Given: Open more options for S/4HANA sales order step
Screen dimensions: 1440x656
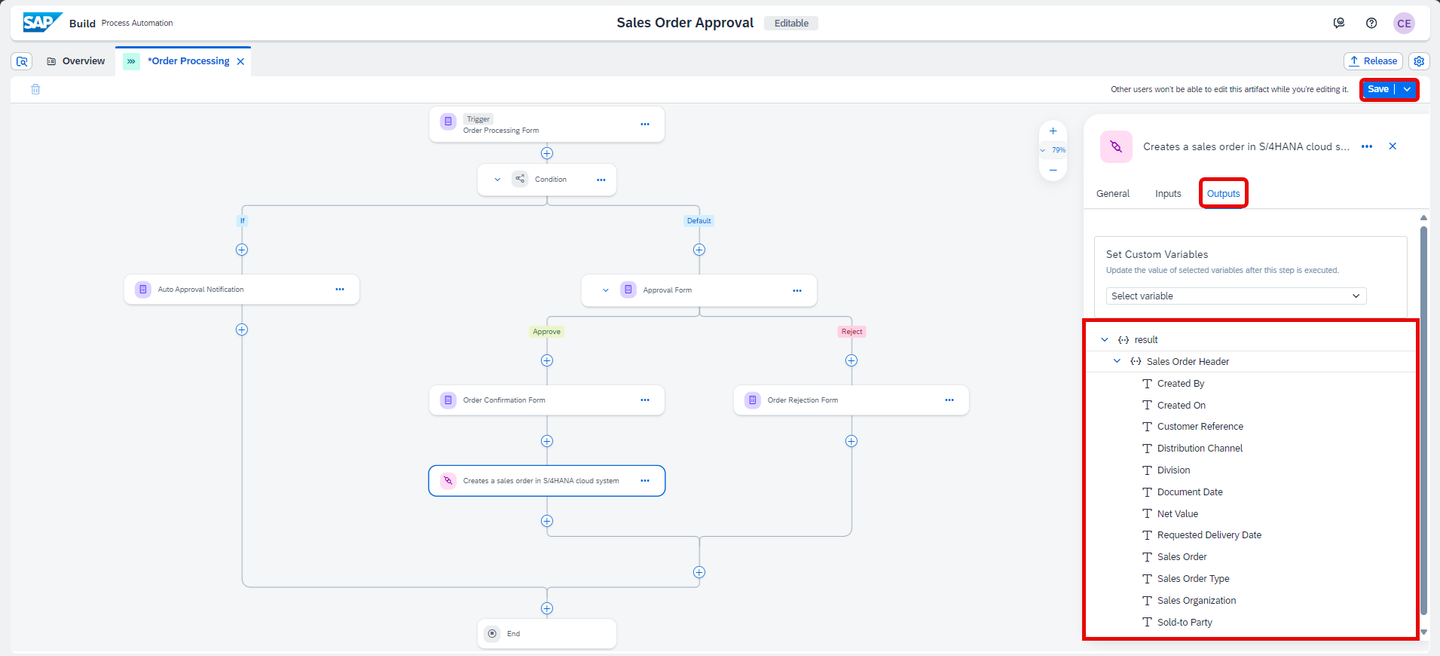Looking at the screenshot, I should [645, 481].
